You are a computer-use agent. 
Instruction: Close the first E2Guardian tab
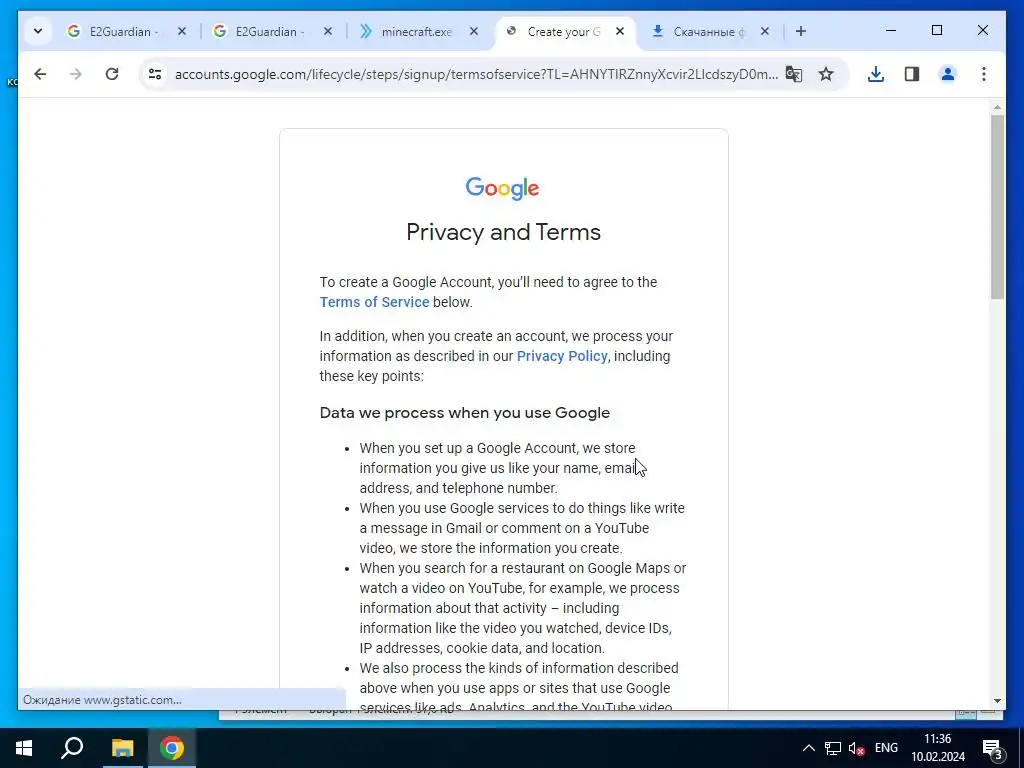tap(182, 31)
